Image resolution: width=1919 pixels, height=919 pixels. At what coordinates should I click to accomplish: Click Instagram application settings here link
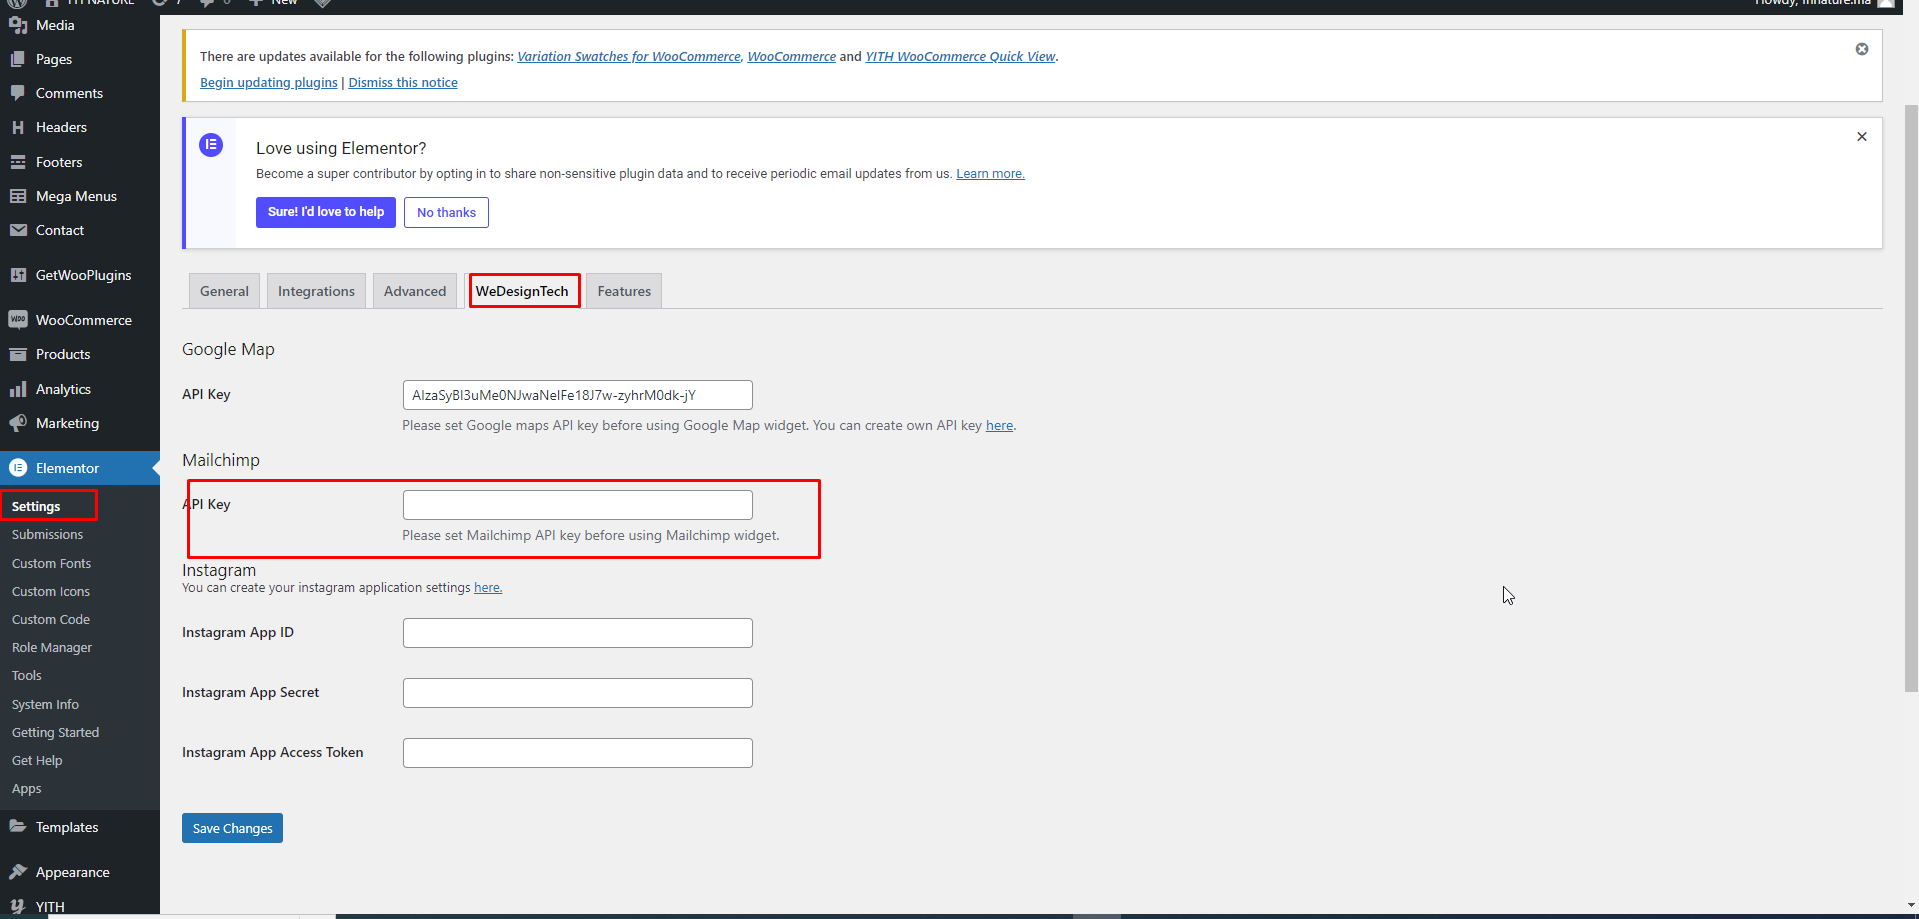pyautogui.click(x=488, y=588)
